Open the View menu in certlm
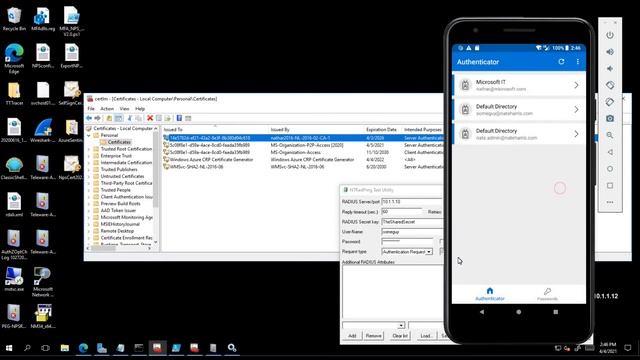The height and width of the screenshot is (360, 640). [124, 109]
